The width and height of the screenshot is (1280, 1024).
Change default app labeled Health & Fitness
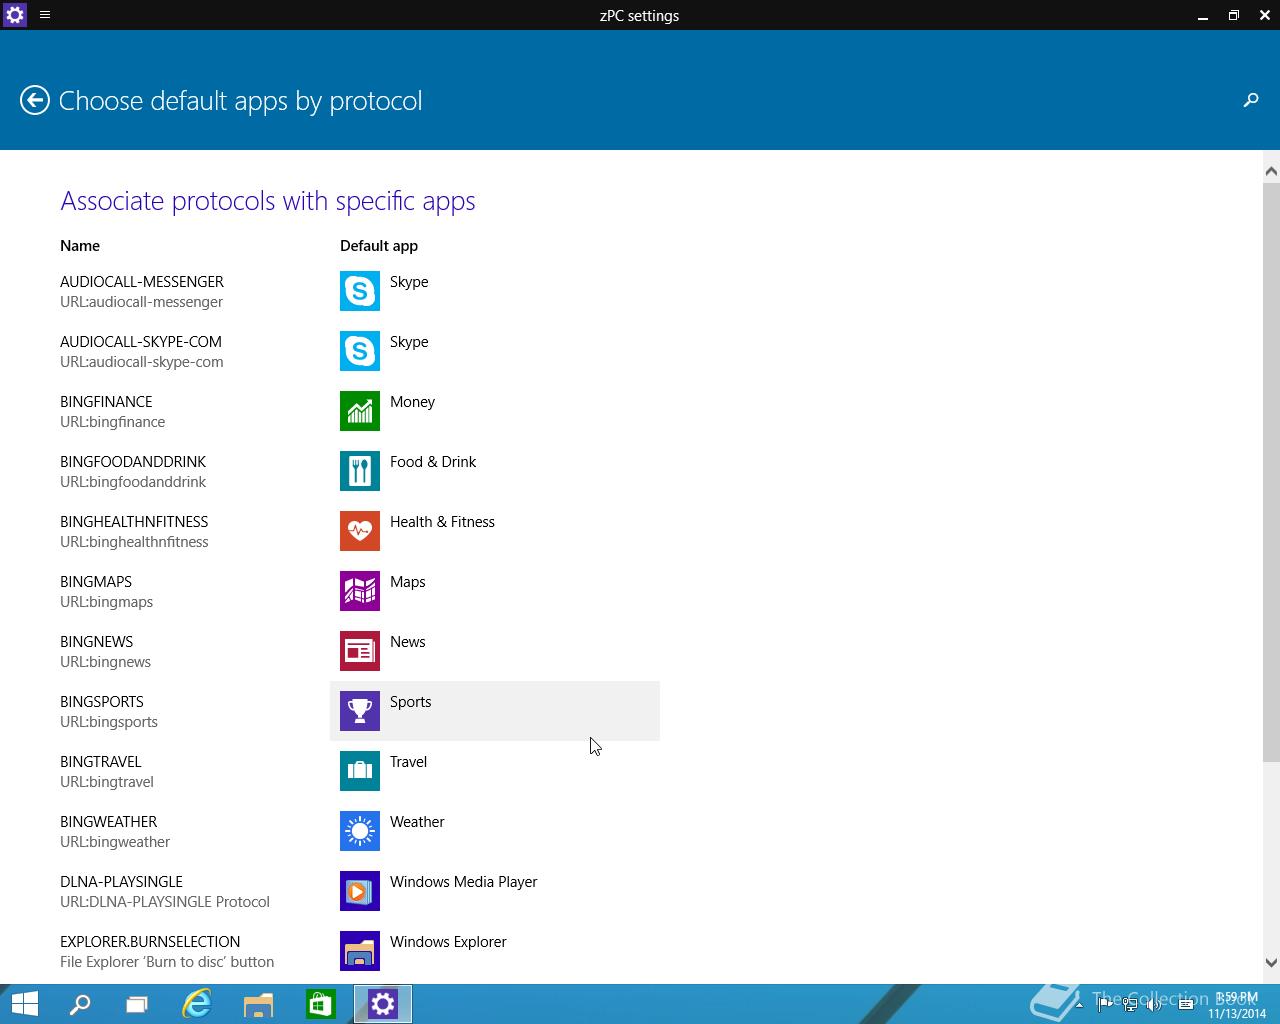[x=442, y=522]
